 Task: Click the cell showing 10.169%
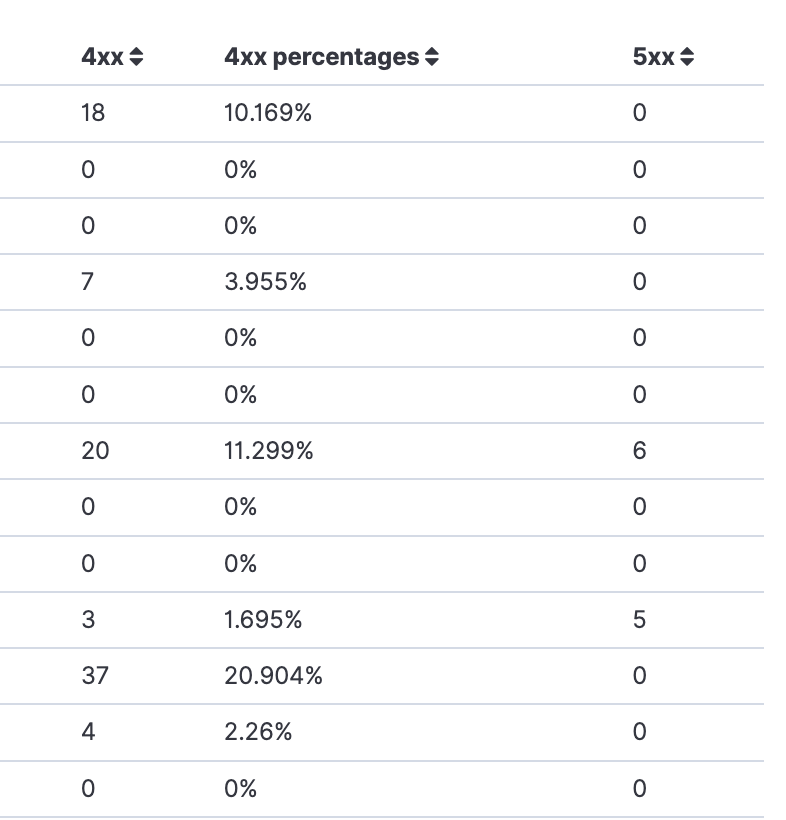click(x=268, y=113)
